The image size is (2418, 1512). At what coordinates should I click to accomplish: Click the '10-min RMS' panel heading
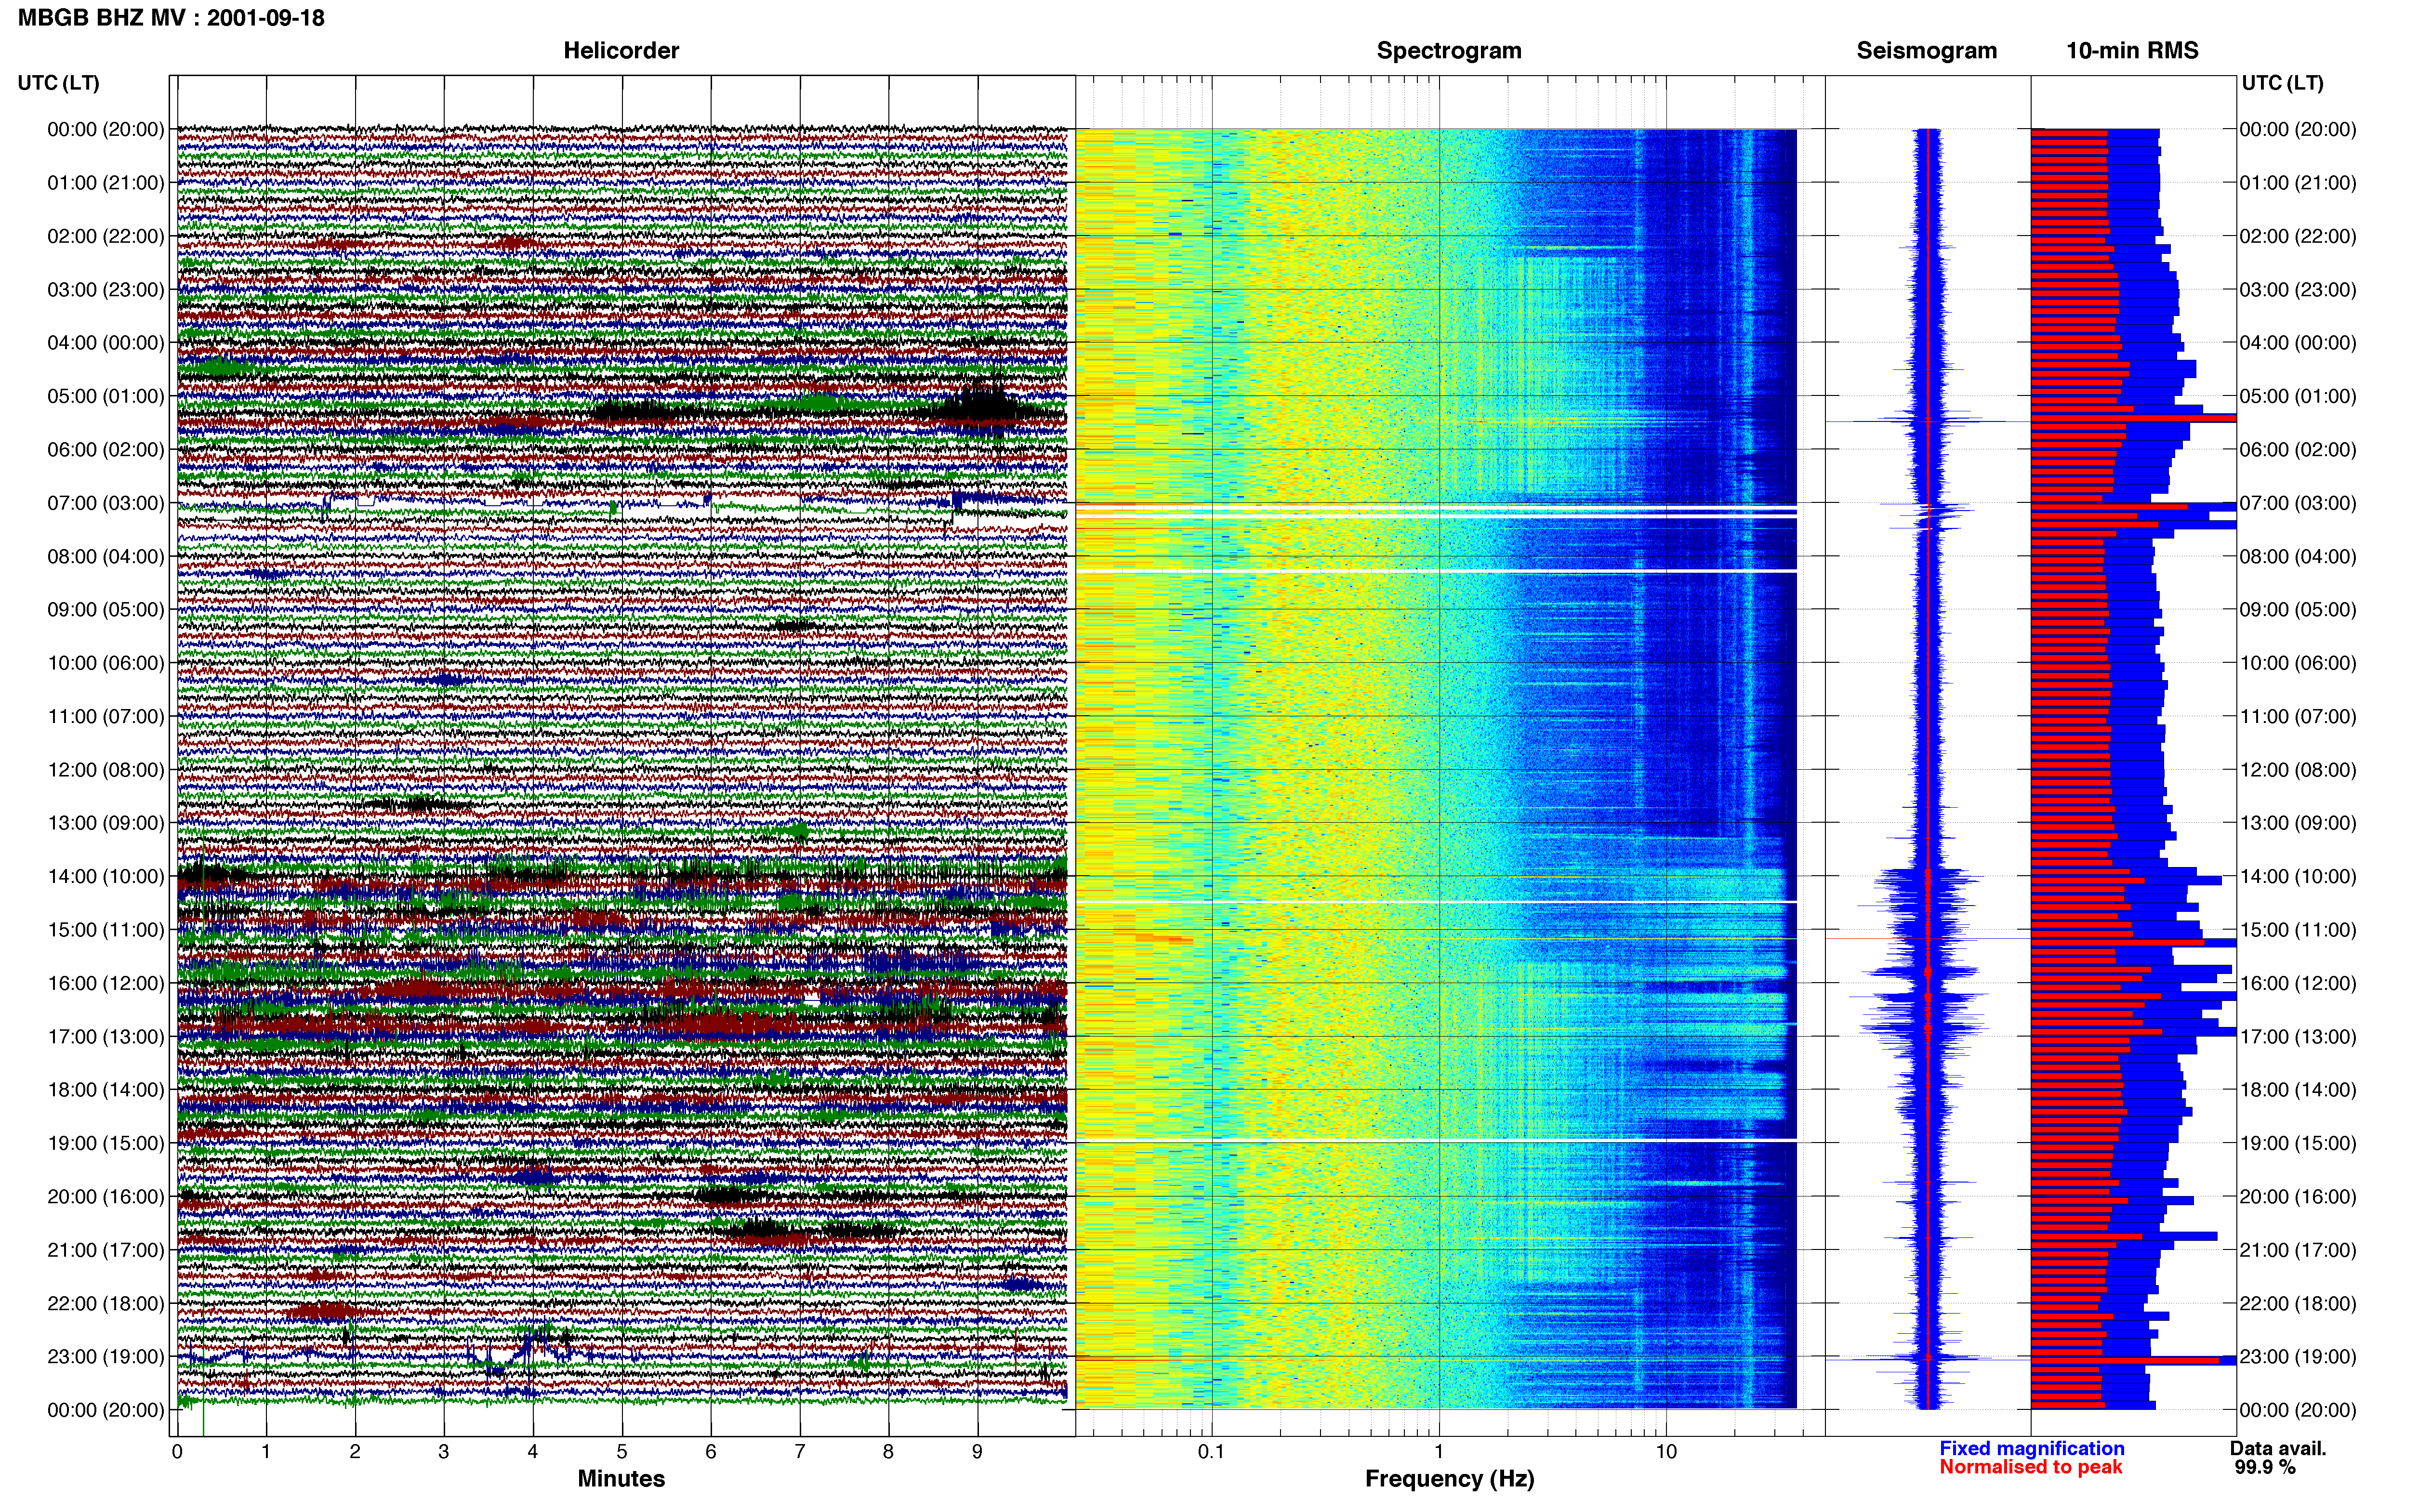[x=2132, y=51]
